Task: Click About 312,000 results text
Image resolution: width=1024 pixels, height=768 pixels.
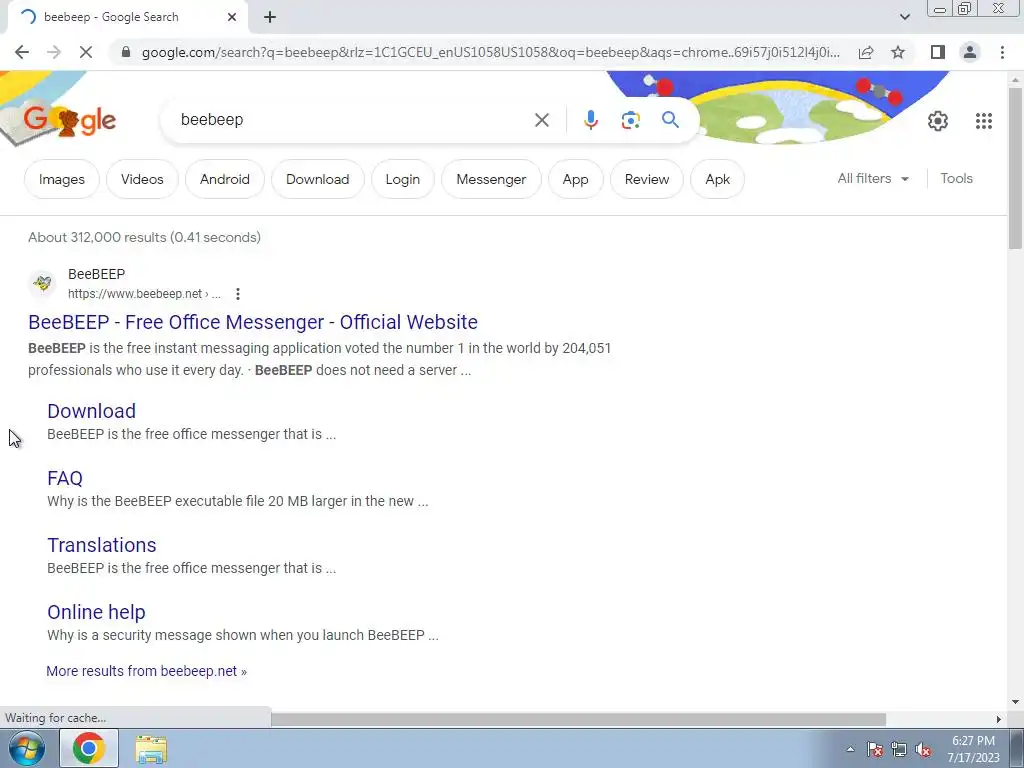Action: (x=144, y=237)
